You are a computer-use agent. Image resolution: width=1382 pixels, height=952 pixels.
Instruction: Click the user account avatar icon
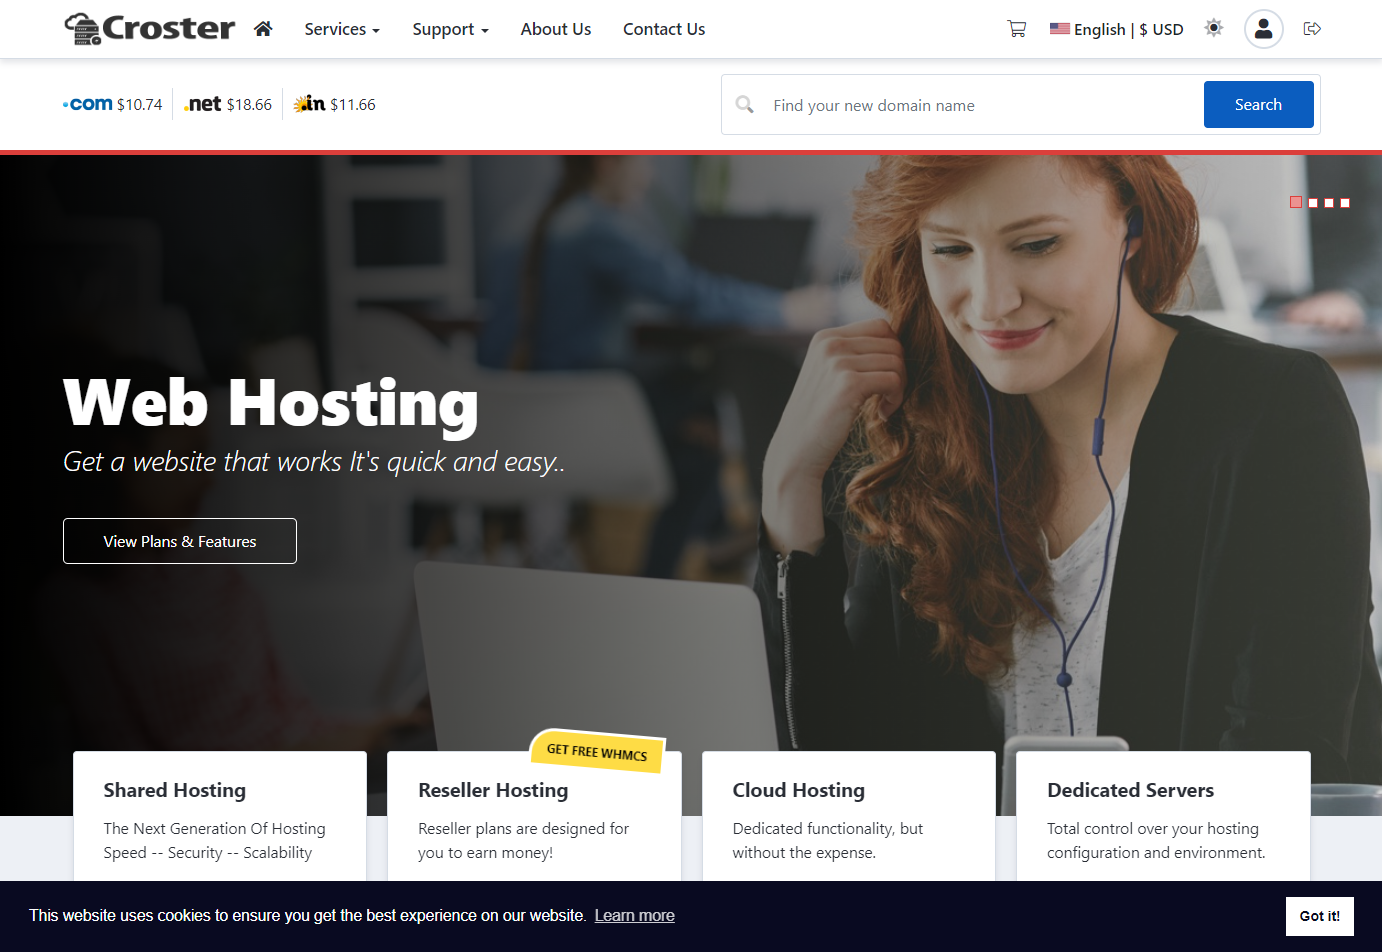(1263, 29)
